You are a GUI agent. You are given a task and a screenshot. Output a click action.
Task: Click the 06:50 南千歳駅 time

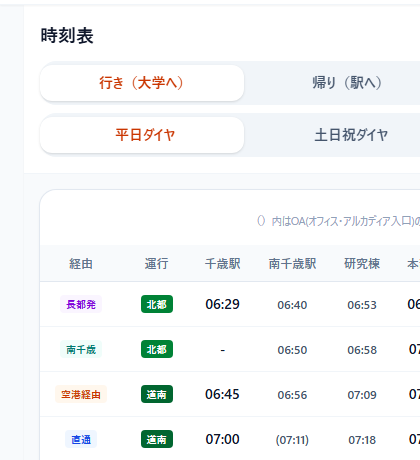(292, 350)
